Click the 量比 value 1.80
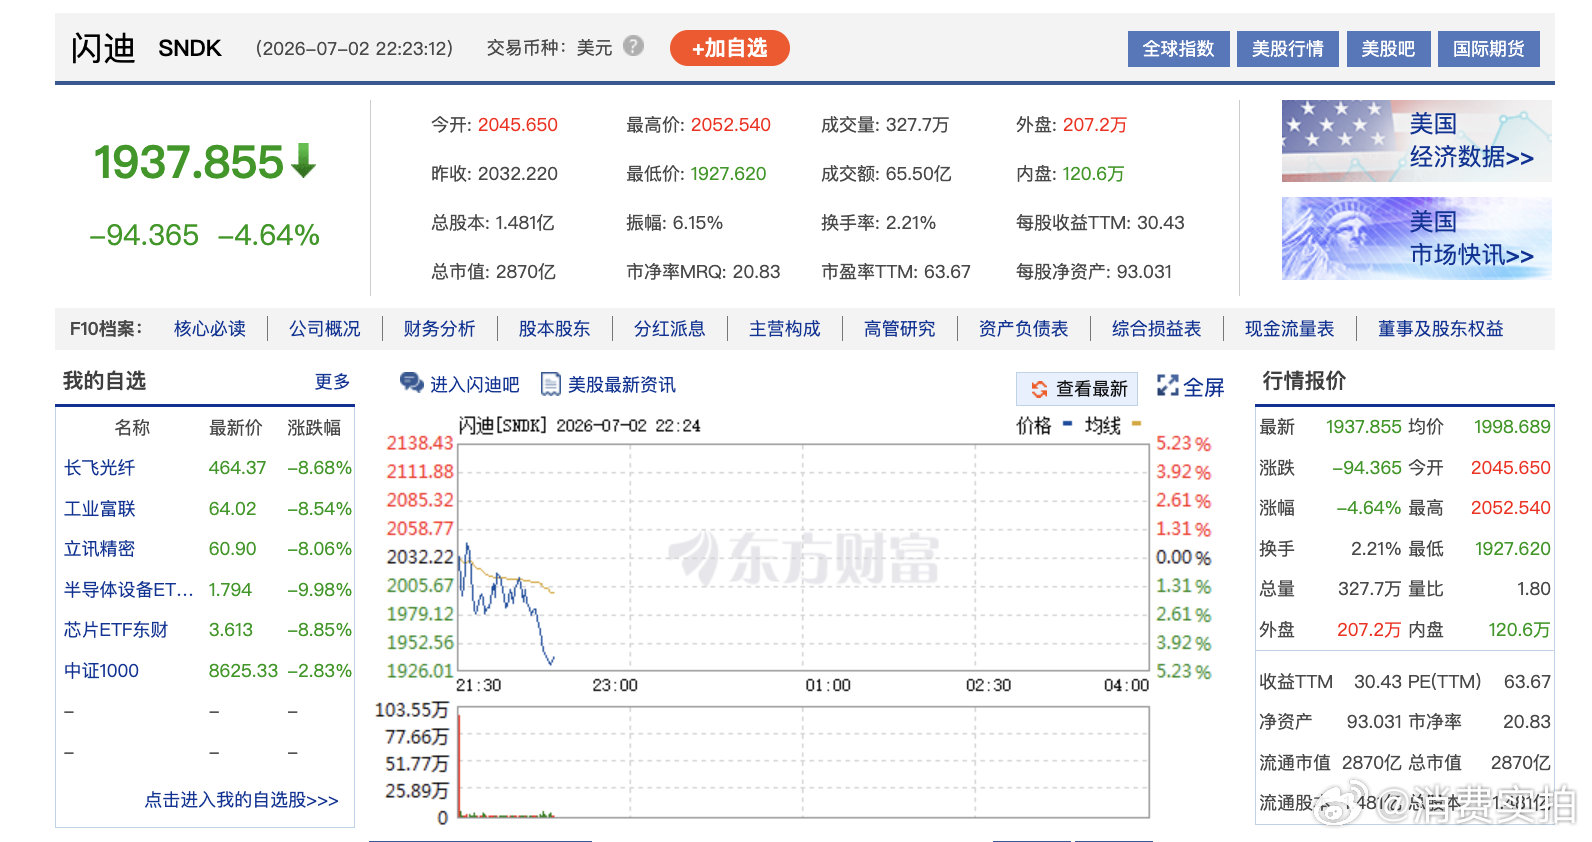Image resolution: width=1592 pixels, height=842 pixels. click(x=1533, y=588)
